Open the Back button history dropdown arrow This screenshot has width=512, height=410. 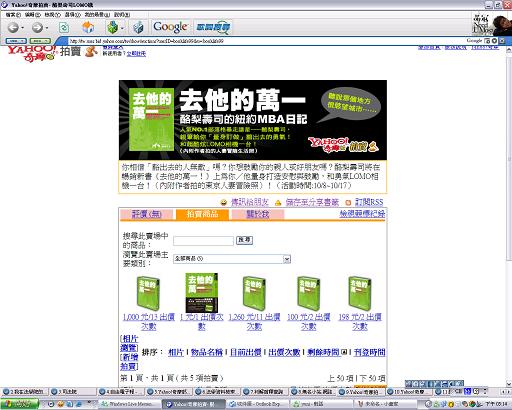point(23,28)
